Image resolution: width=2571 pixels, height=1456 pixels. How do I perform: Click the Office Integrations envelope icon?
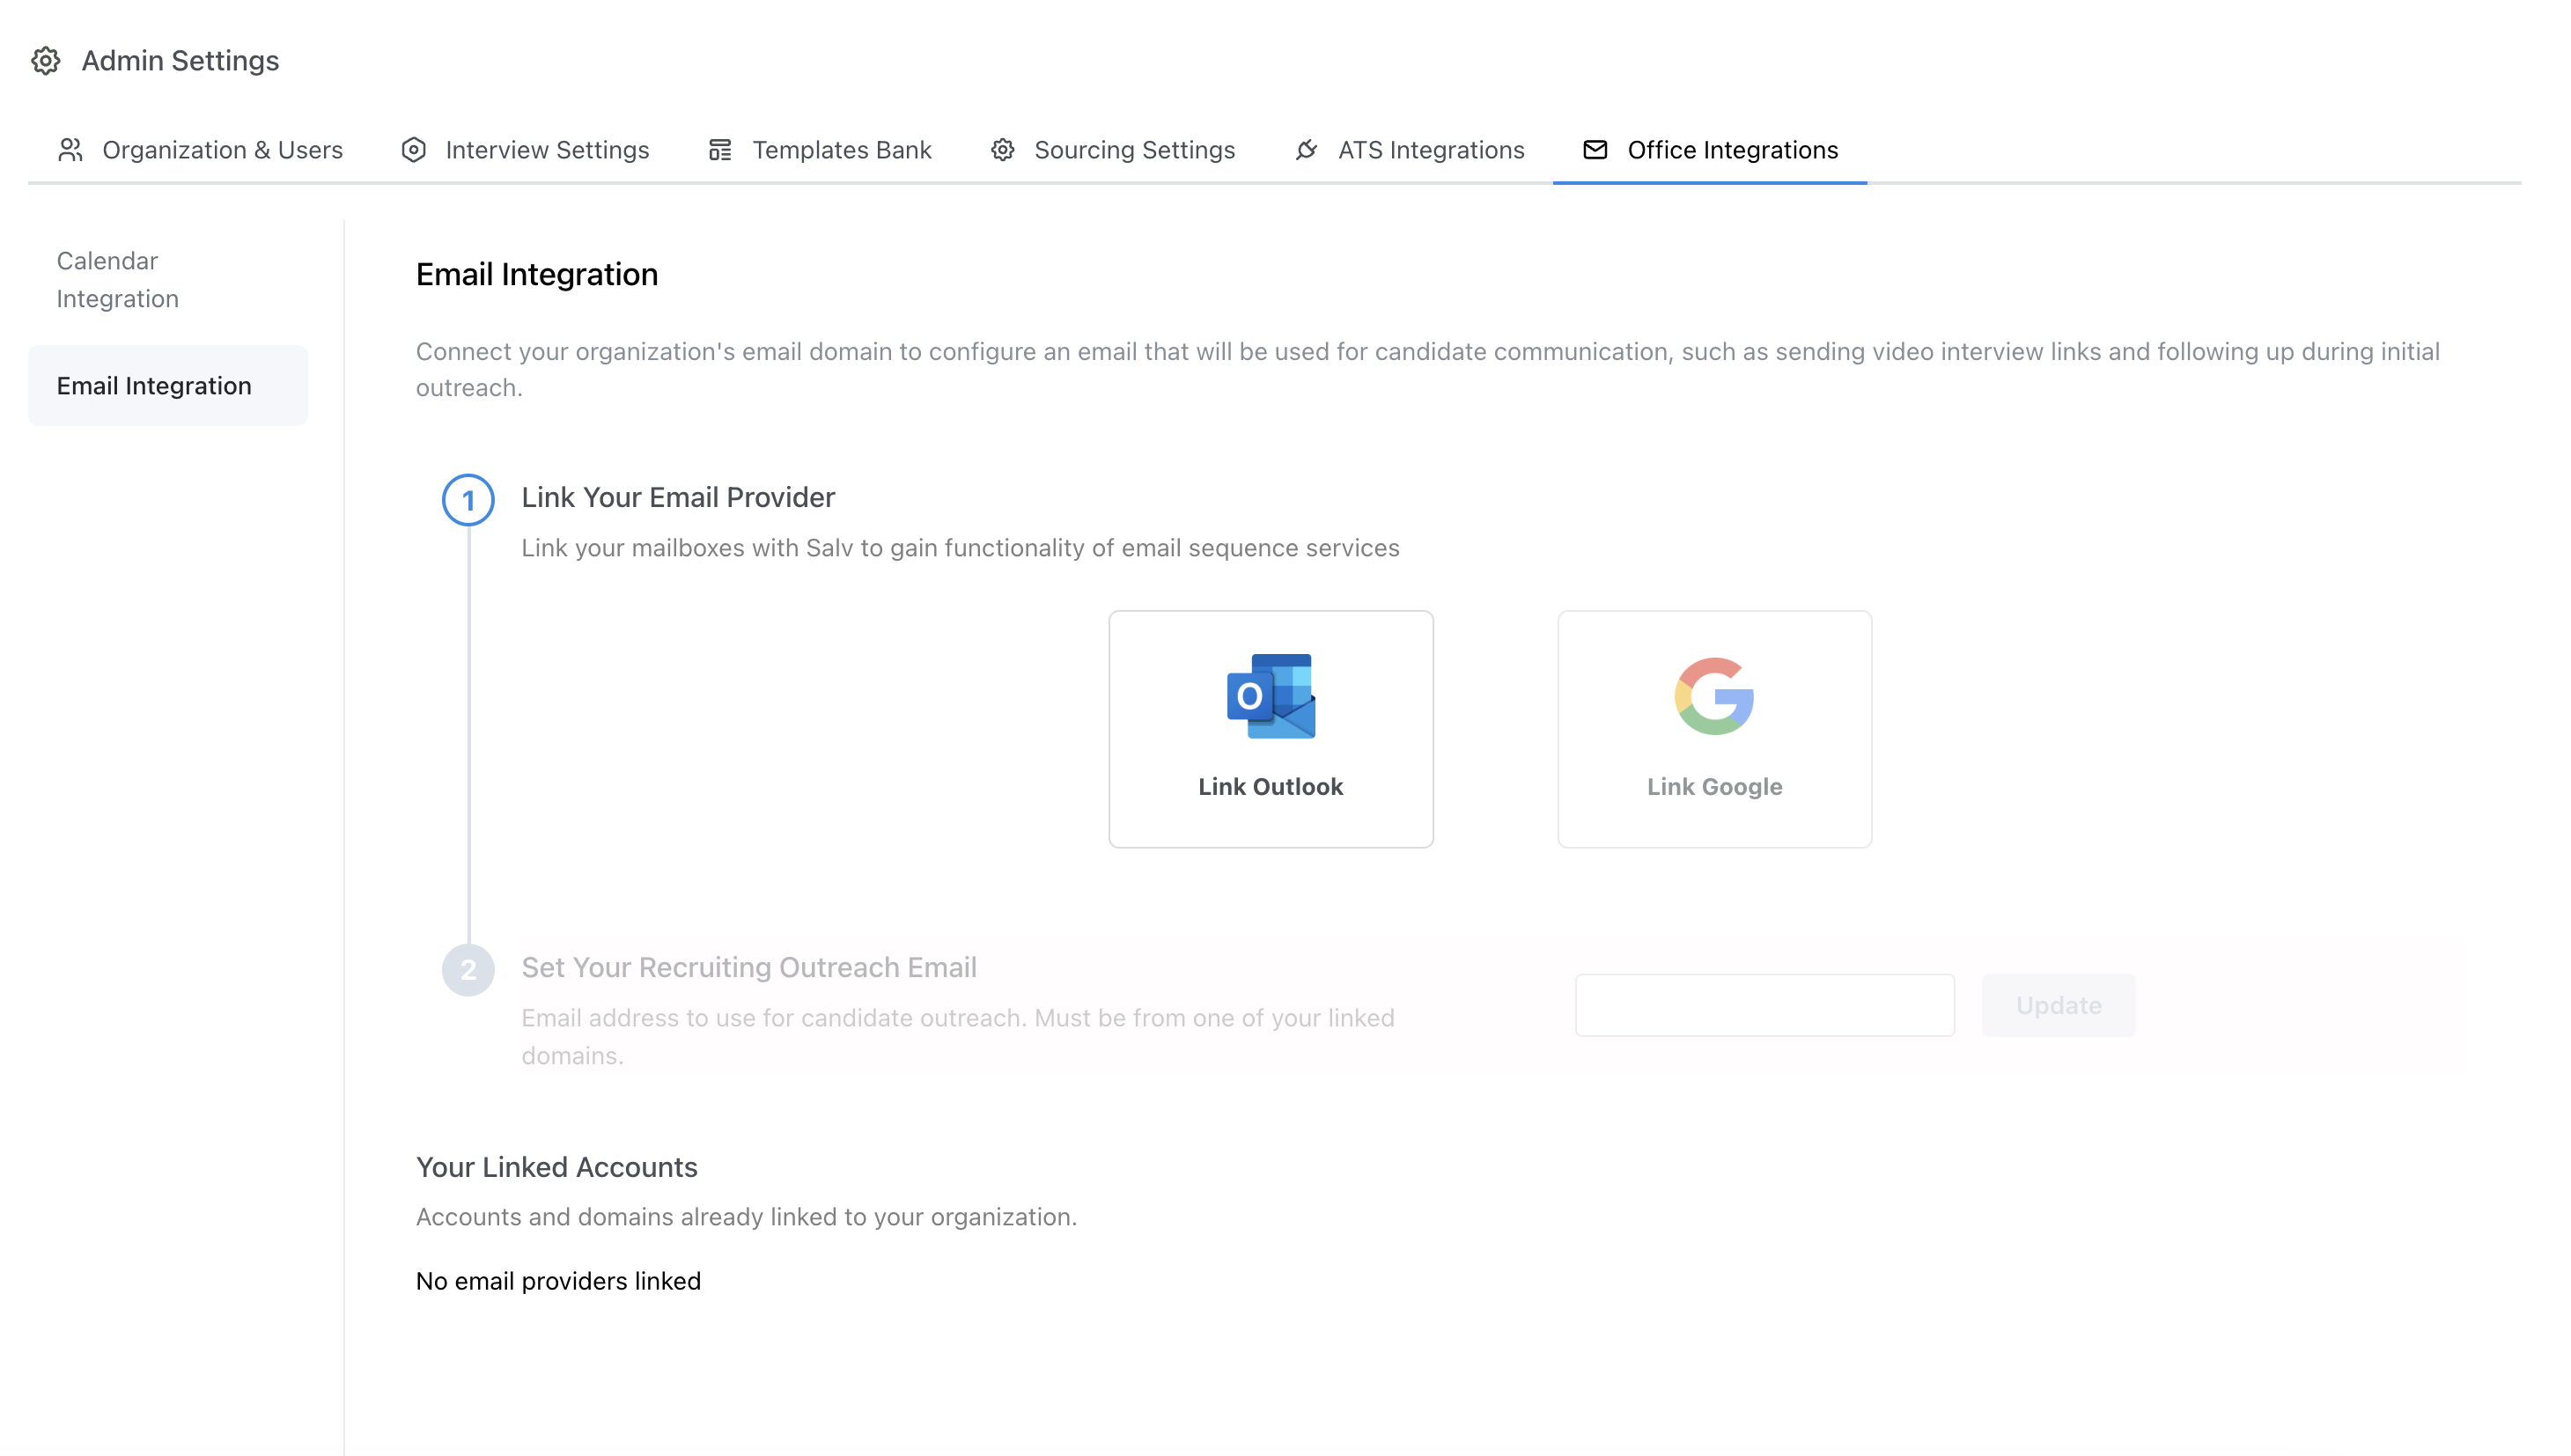(1594, 149)
